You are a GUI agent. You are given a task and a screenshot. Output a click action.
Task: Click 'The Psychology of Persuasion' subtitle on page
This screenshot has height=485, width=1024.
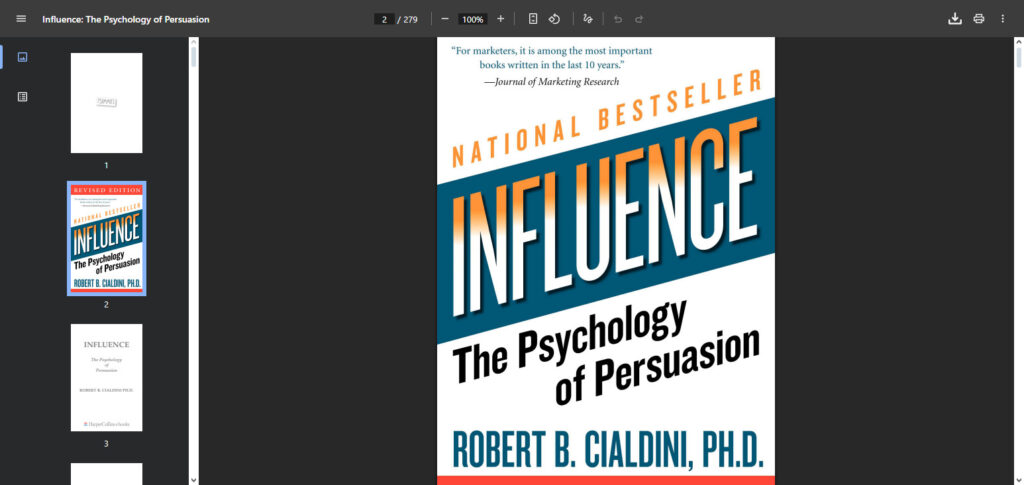tap(605, 352)
